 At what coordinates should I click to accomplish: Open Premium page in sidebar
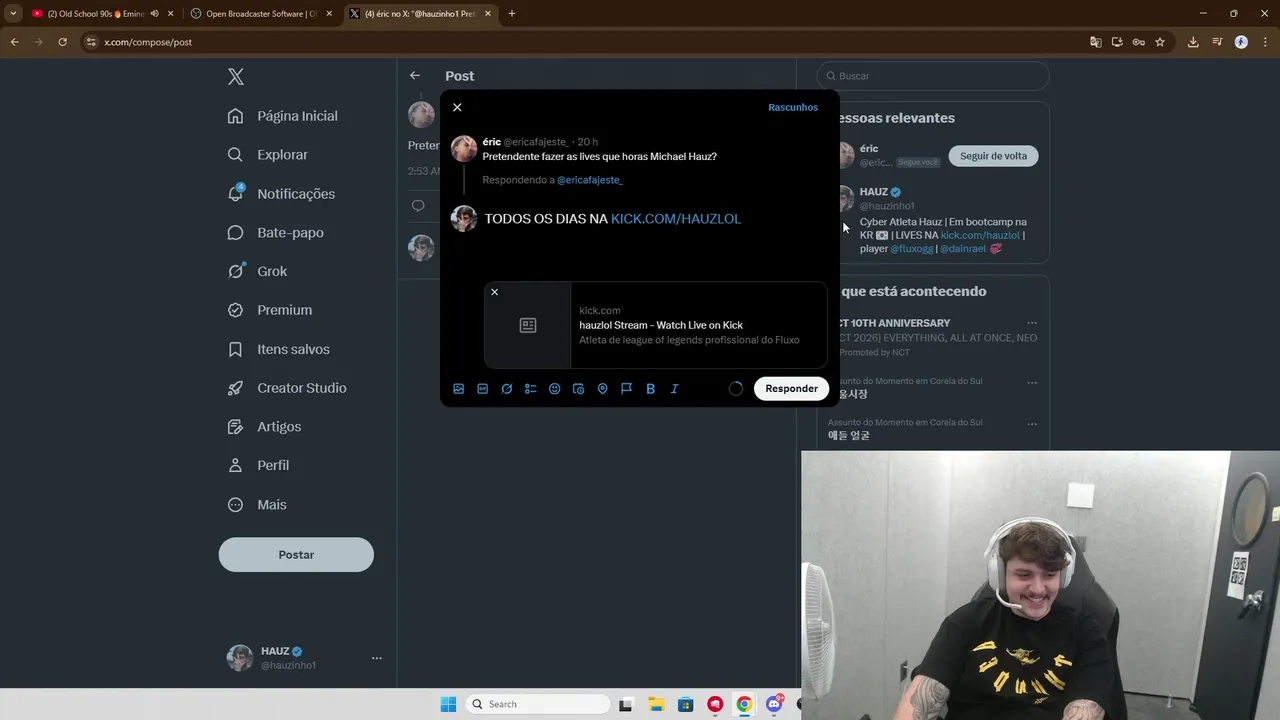tap(270, 310)
